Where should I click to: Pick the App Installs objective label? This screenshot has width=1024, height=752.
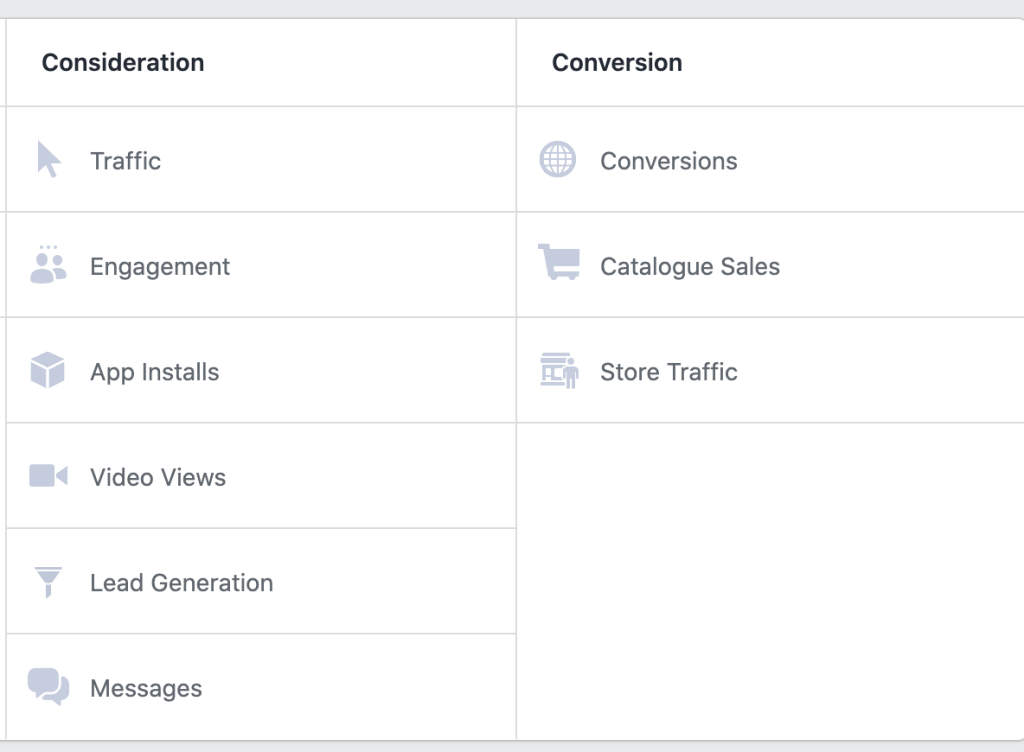154,372
